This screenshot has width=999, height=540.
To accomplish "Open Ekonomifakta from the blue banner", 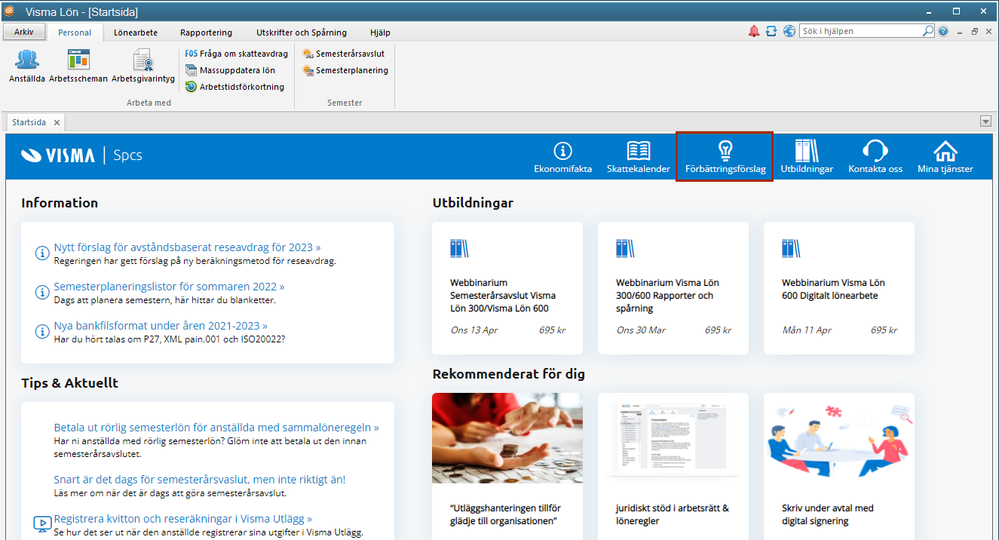I will coord(563,157).
